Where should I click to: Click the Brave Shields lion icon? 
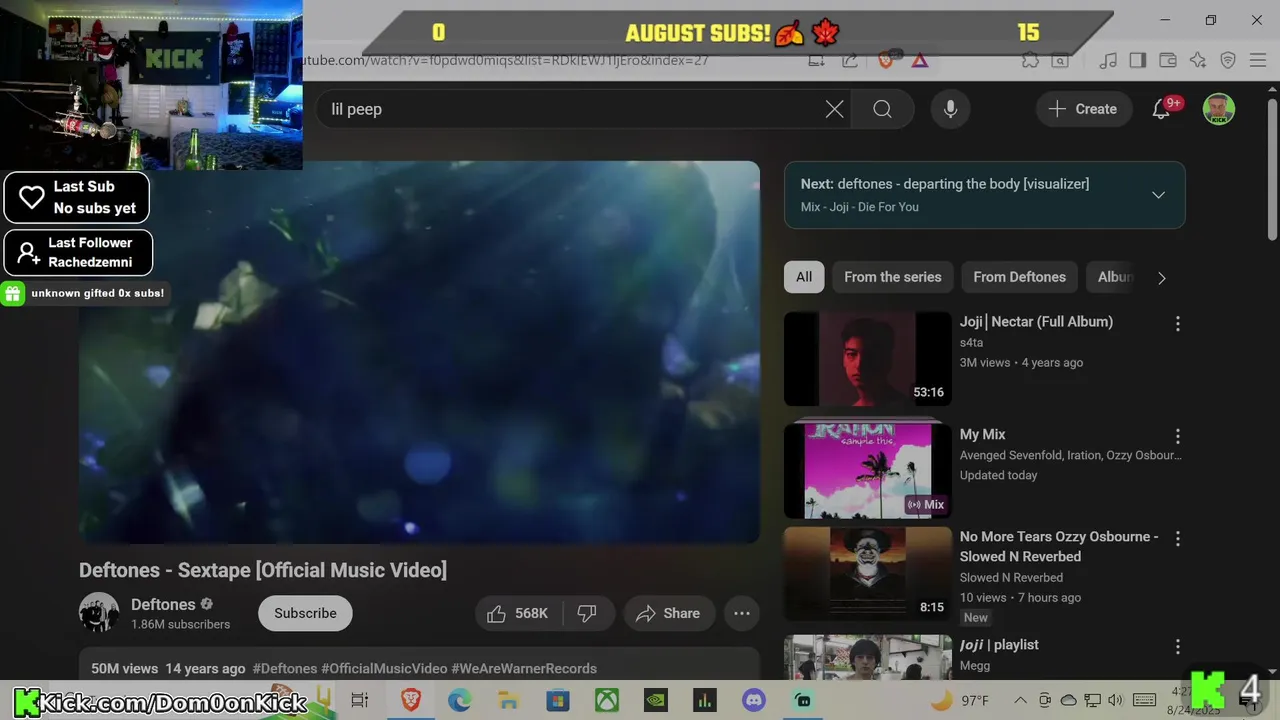(x=885, y=60)
